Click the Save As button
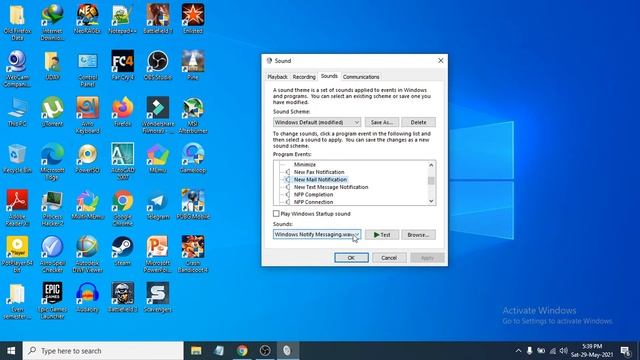This screenshot has height=360, width=640. pyautogui.click(x=382, y=122)
